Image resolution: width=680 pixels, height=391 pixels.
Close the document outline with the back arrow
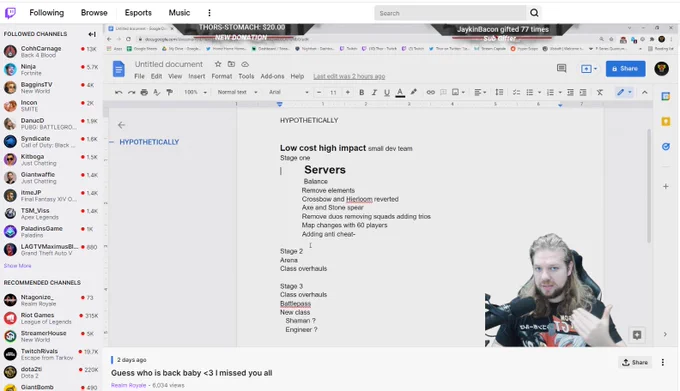pos(121,125)
